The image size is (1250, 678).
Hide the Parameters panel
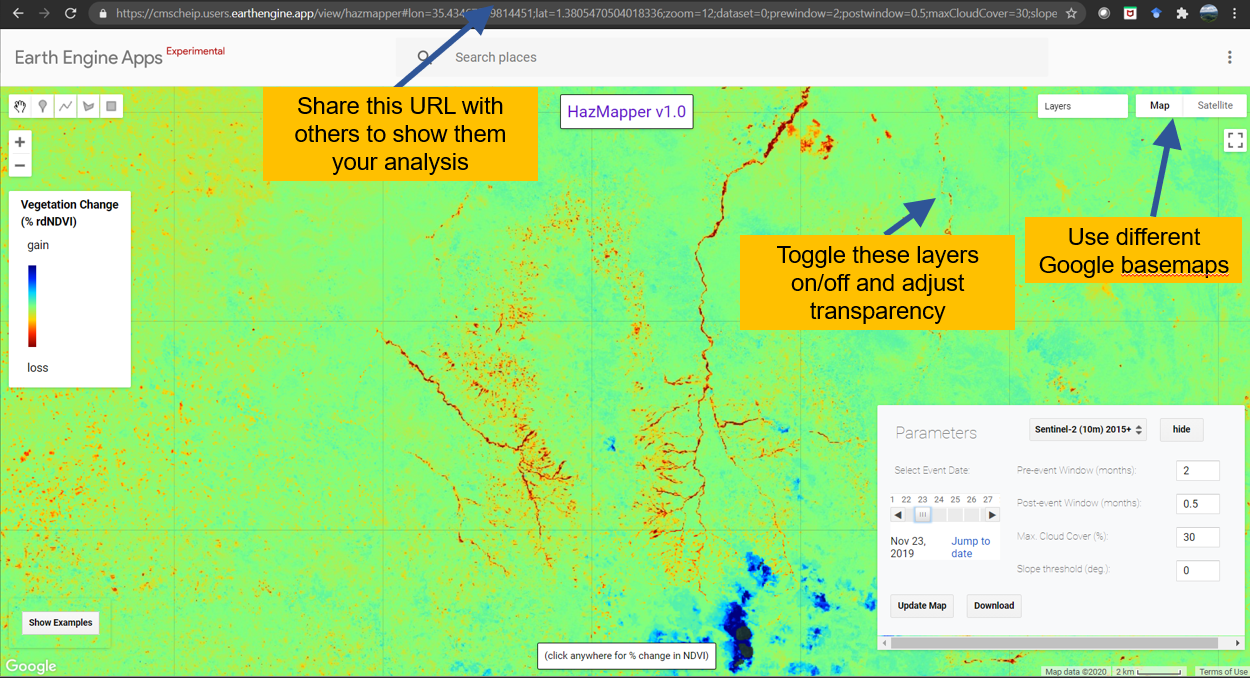[1181, 429]
